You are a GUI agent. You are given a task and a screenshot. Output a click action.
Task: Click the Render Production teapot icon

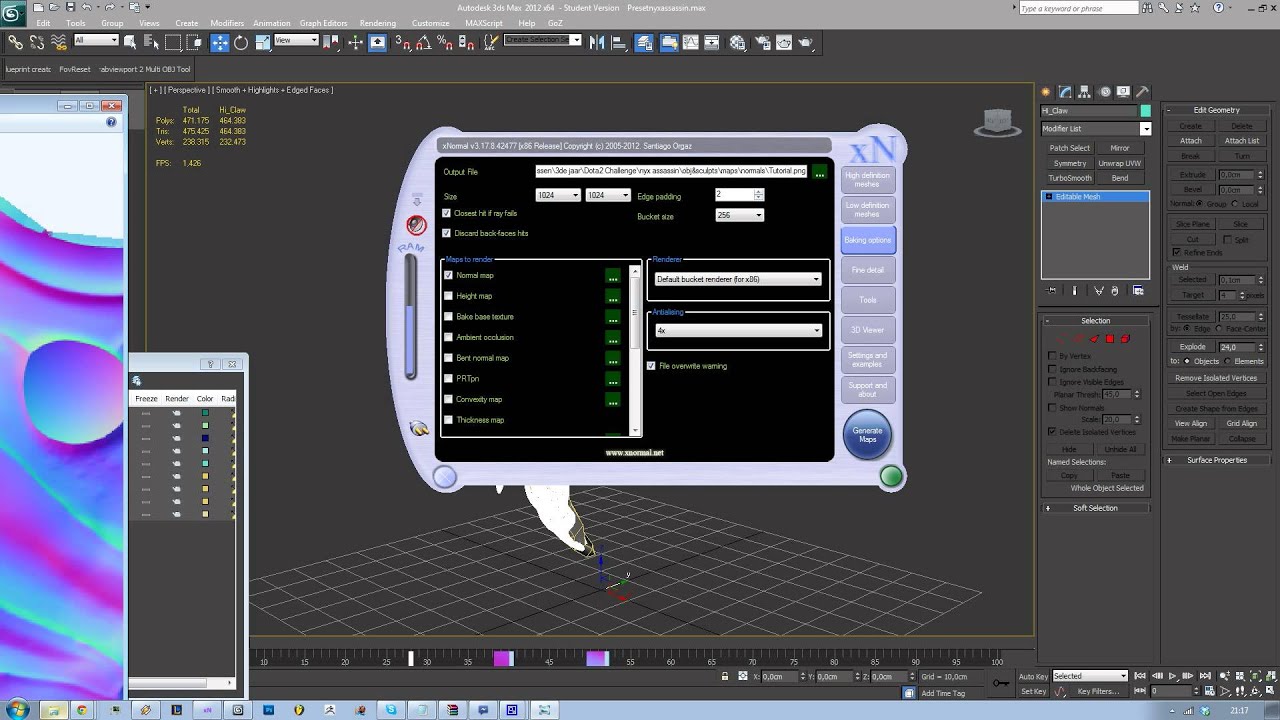(806, 42)
